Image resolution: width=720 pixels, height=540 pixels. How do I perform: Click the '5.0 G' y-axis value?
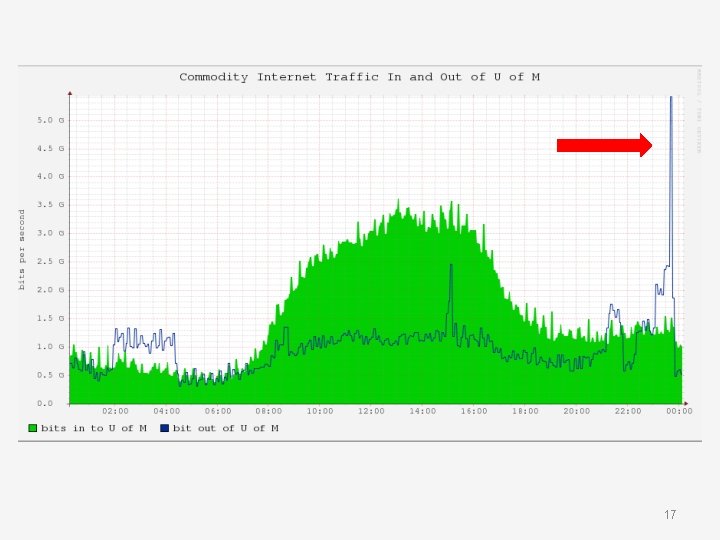pos(51,120)
